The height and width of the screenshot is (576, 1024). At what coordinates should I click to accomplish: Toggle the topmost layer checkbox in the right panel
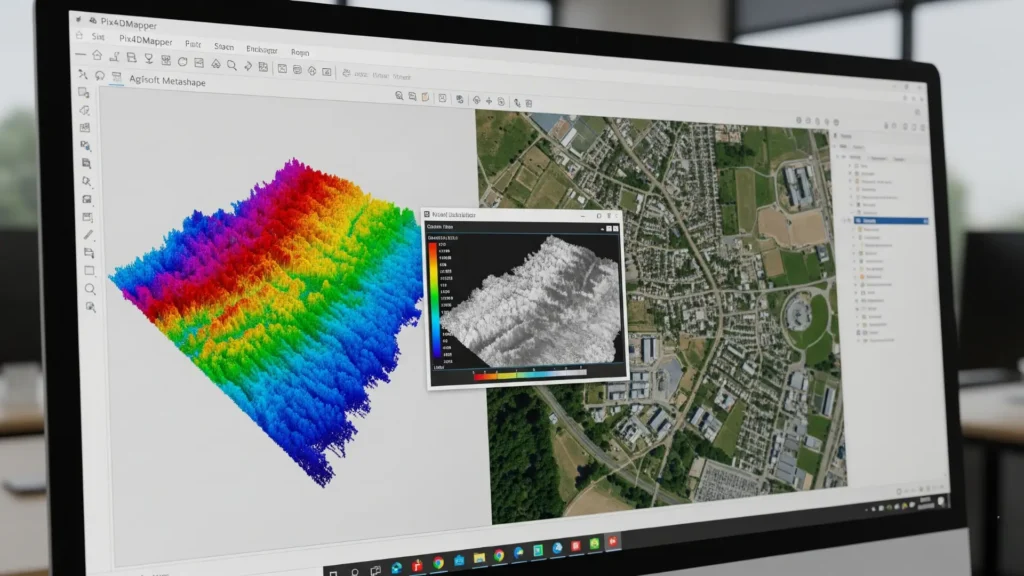click(849, 165)
